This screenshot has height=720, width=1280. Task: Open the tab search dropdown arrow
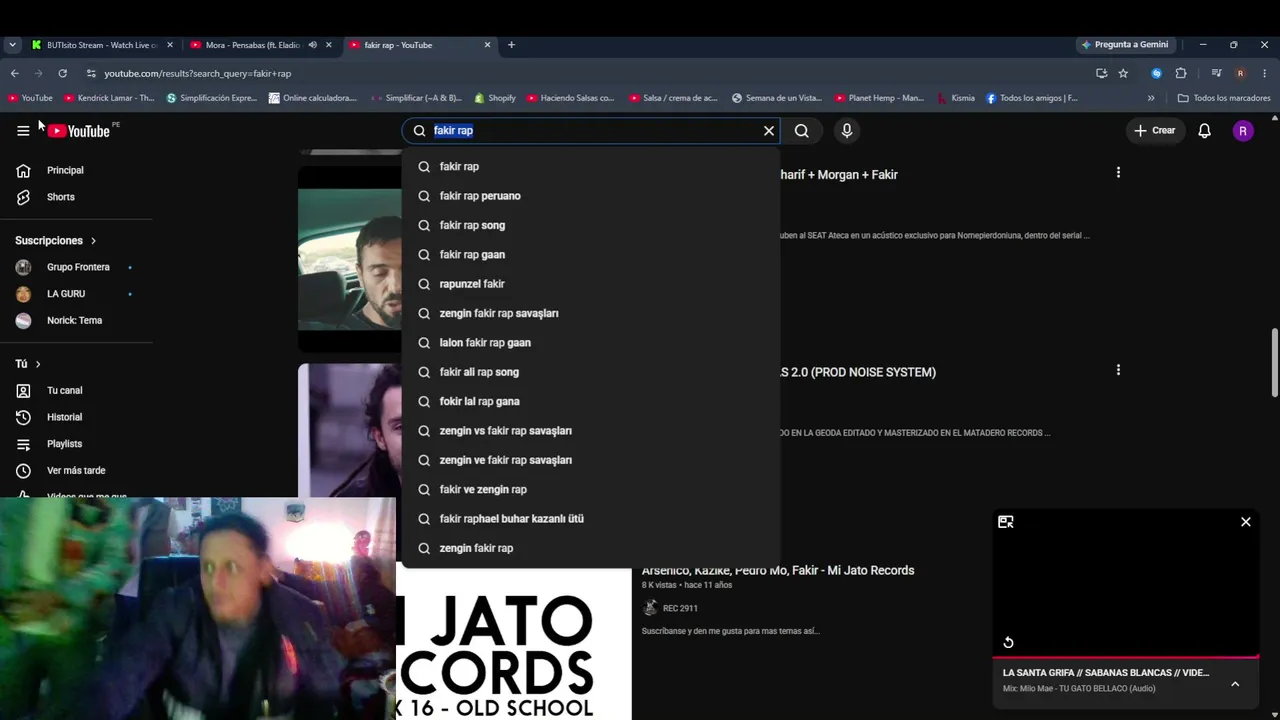(x=12, y=45)
